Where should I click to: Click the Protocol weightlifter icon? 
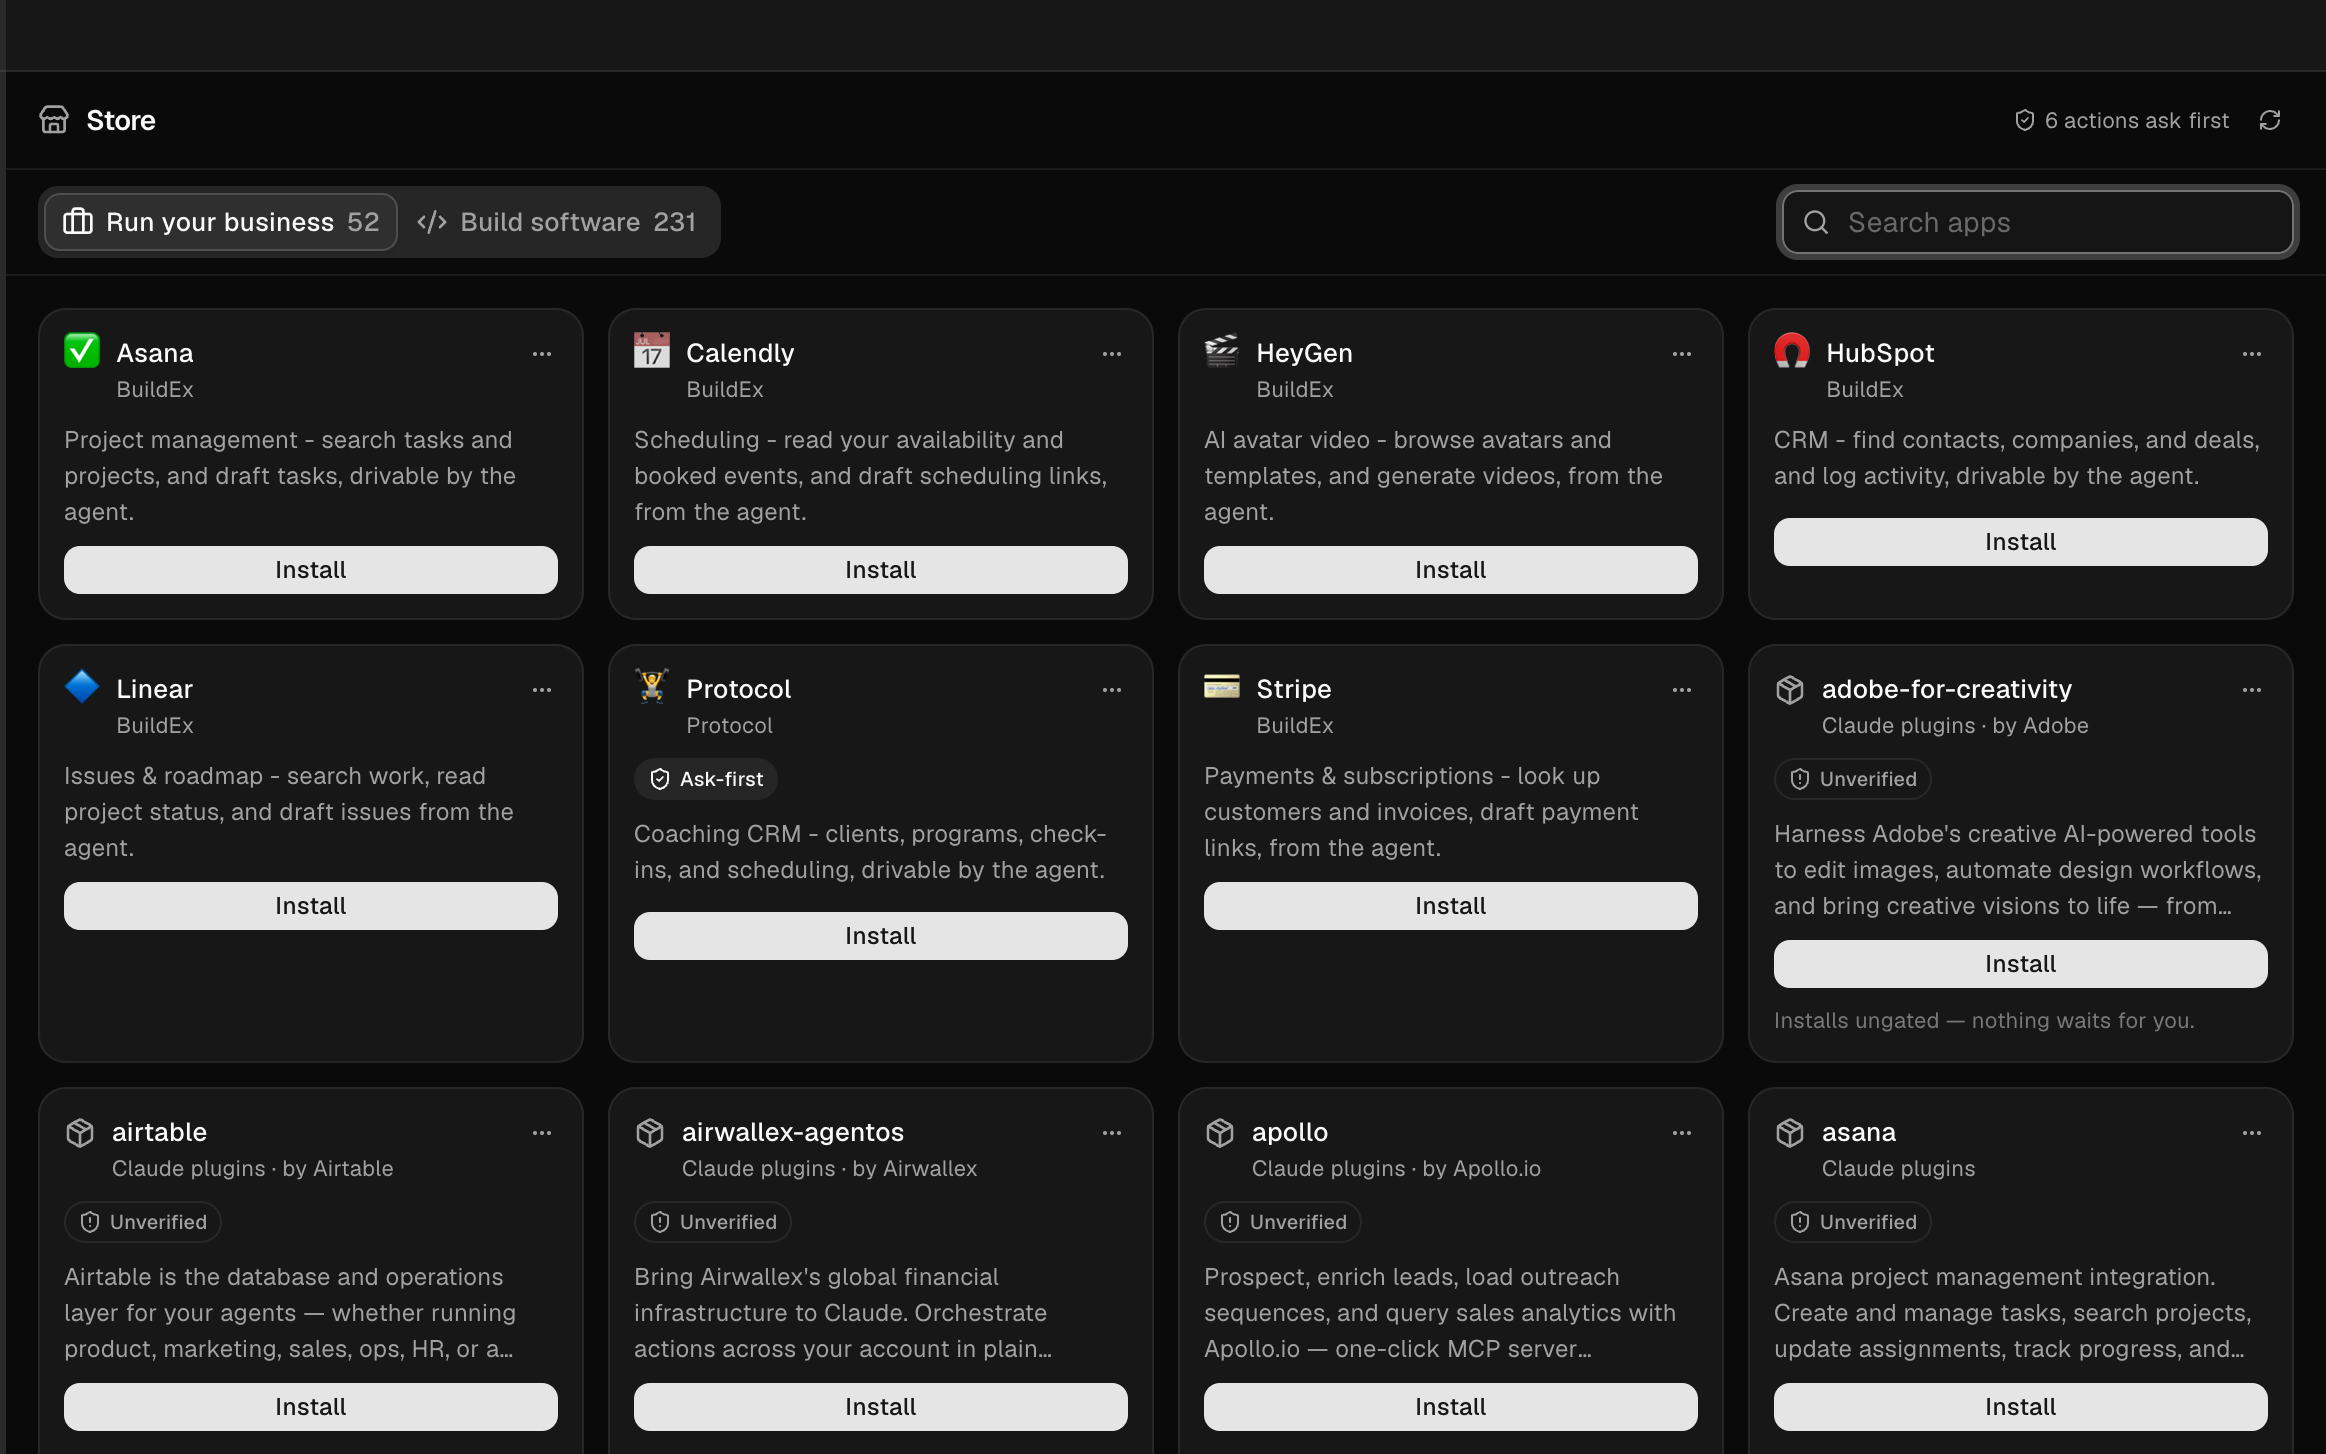[x=652, y=687]
